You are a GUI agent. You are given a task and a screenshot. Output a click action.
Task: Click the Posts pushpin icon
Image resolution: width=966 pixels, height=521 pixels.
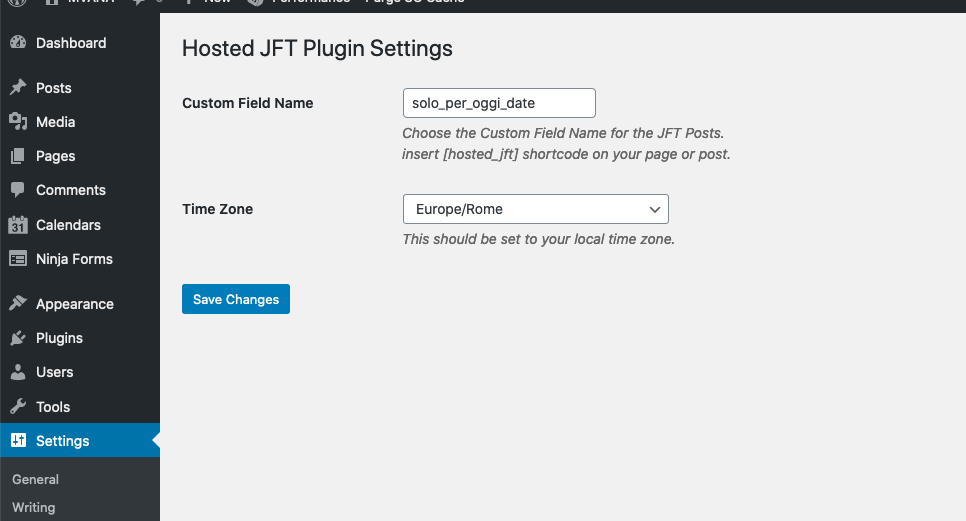click(x=18, y=88)
